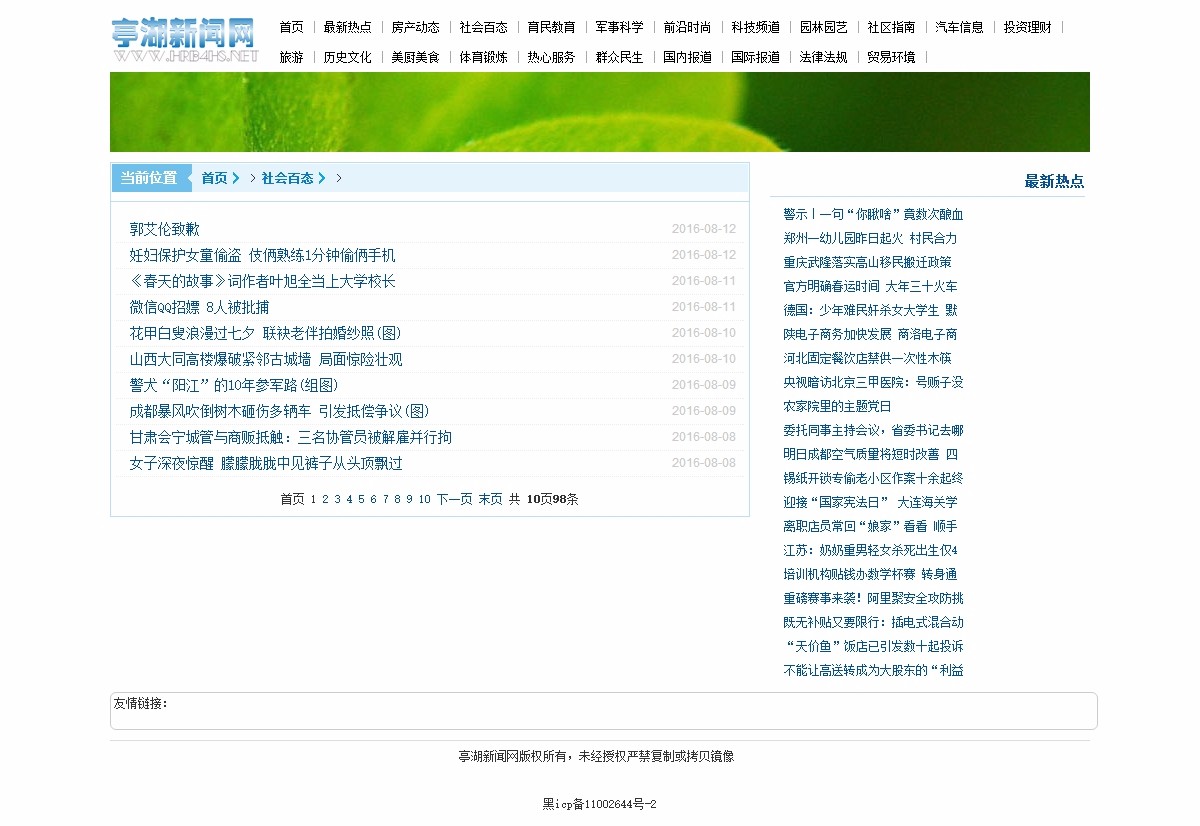Go to the 房产动态 section
The width and height of the screenshot is (1200, 826).
point(415,27)
